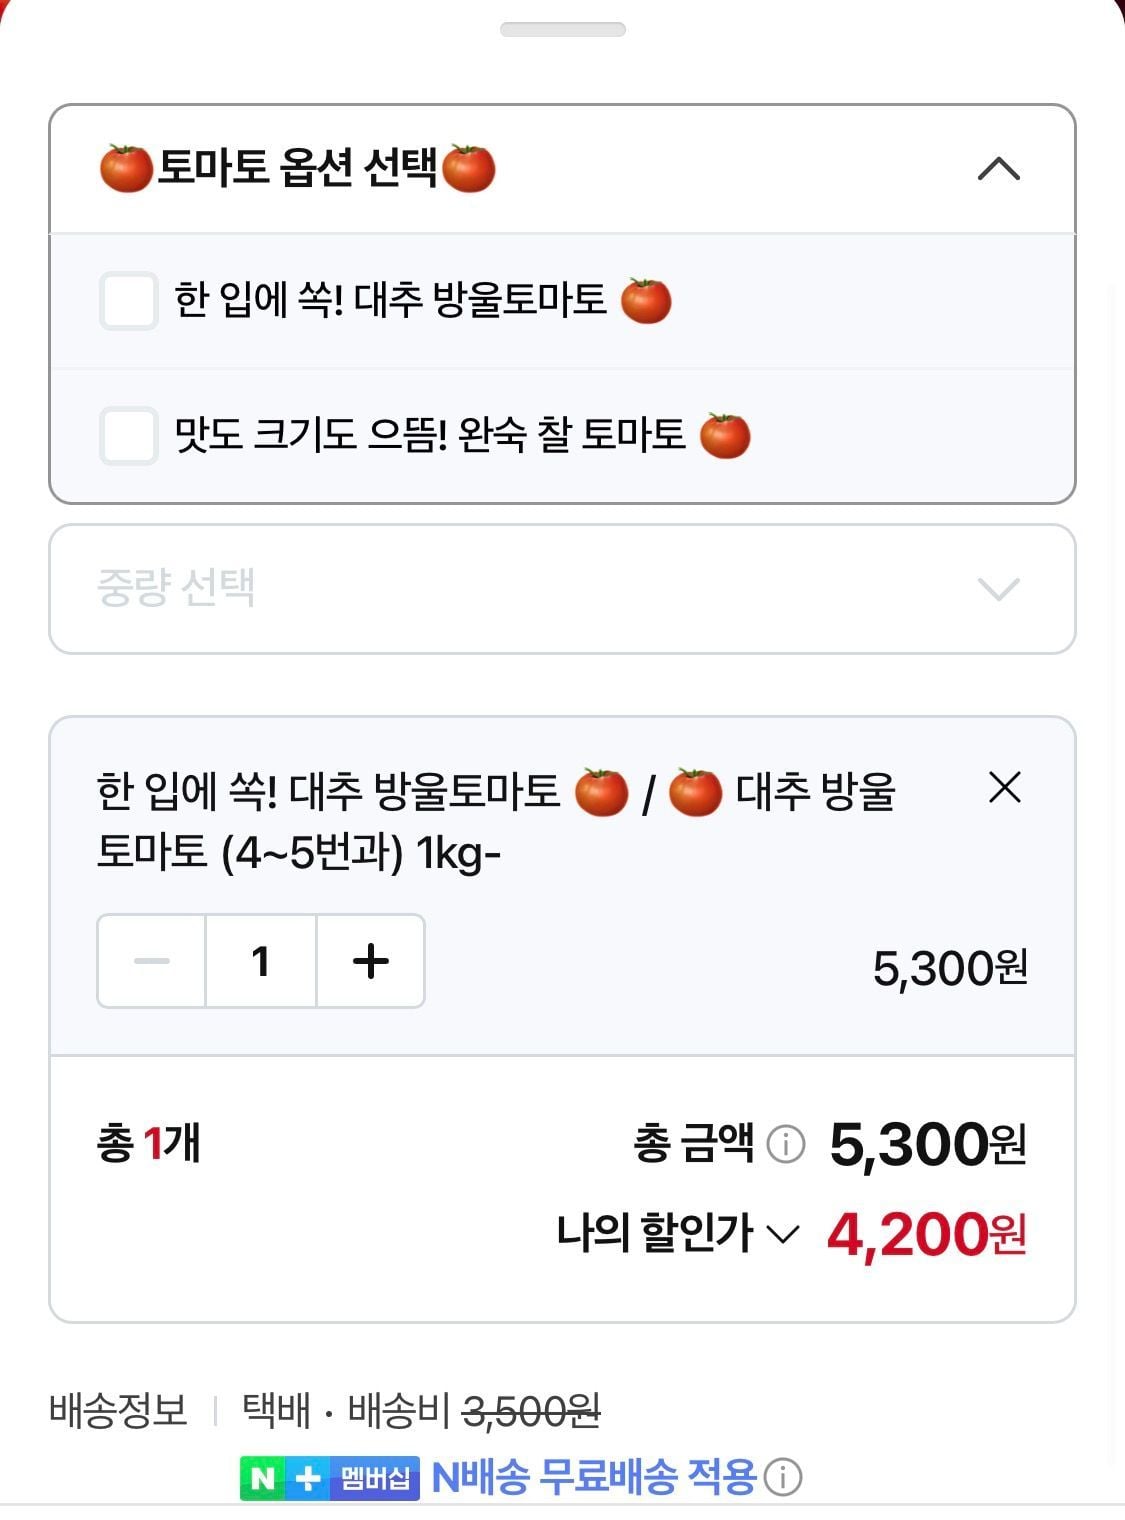1125x1520 pixels.
Task: Check the 대추 방울토마토 option checkbox
Action: pyautogui.click(x=129, y=300)
